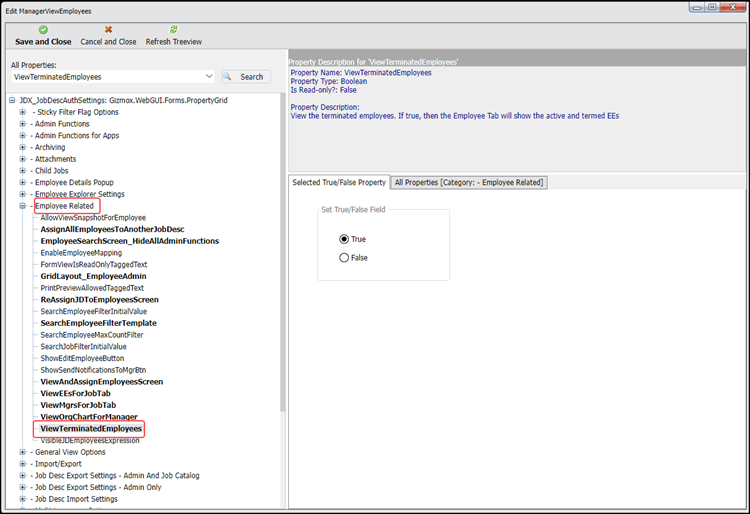Select AssignAllEmployeesToAnotherJobDesc property
Image resolution: width=750 pixels, height=514 pixels.
pos(112,229)
